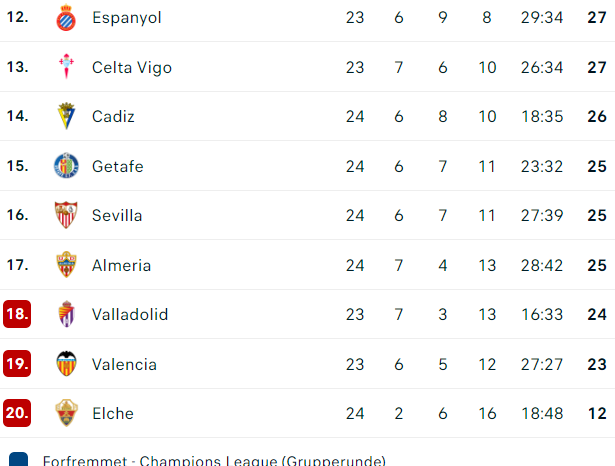Click the Cadiz club crest

coord(66,116)
